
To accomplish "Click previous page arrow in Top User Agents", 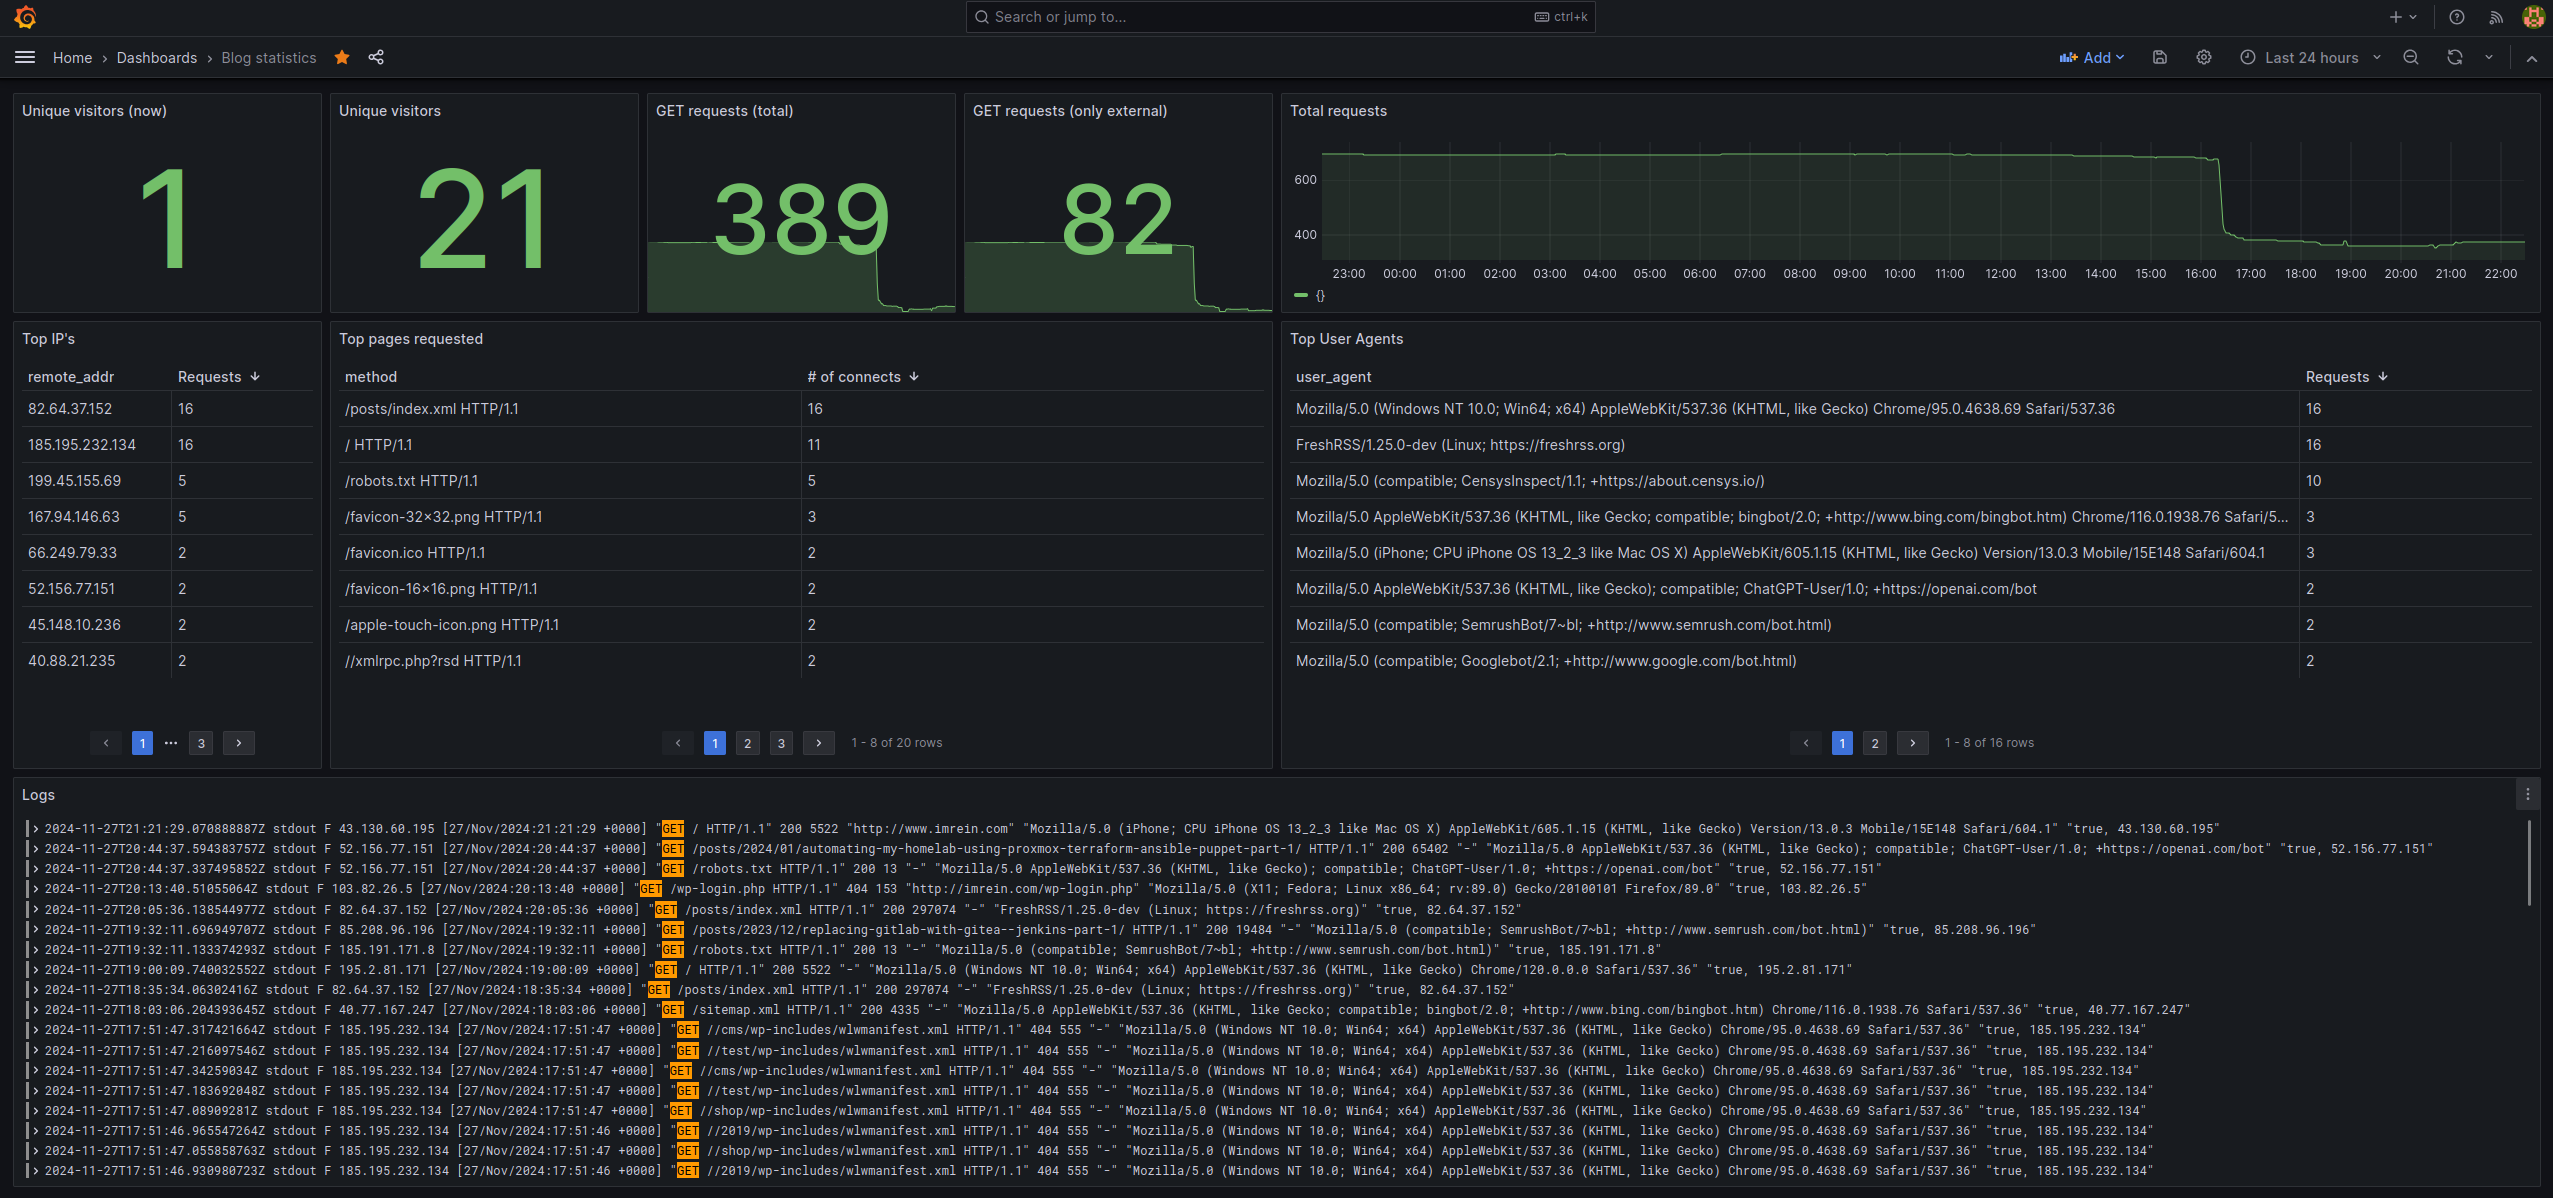I will coord(1806,743).
